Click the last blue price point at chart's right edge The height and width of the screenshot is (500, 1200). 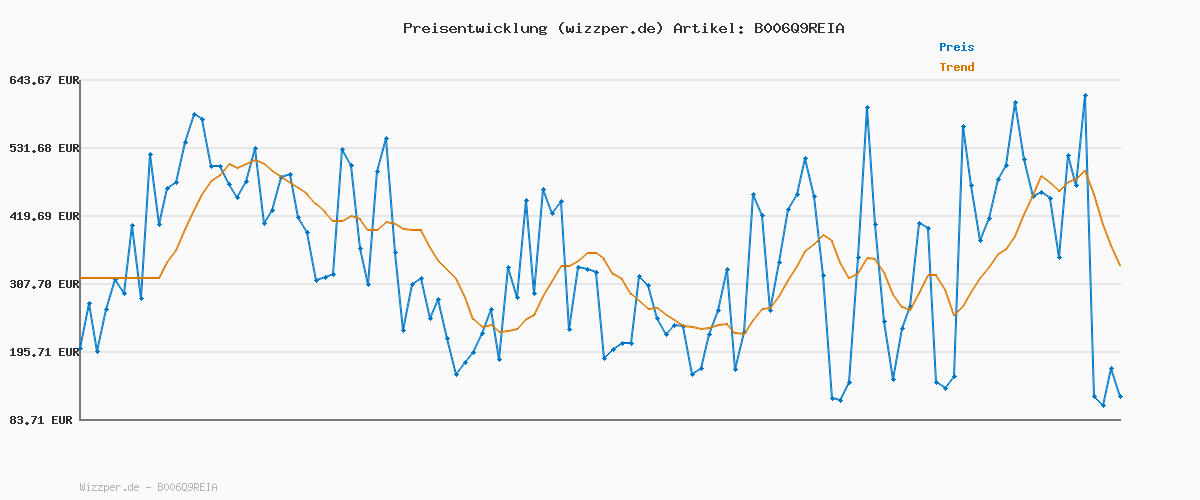(x=1120, y=397)
